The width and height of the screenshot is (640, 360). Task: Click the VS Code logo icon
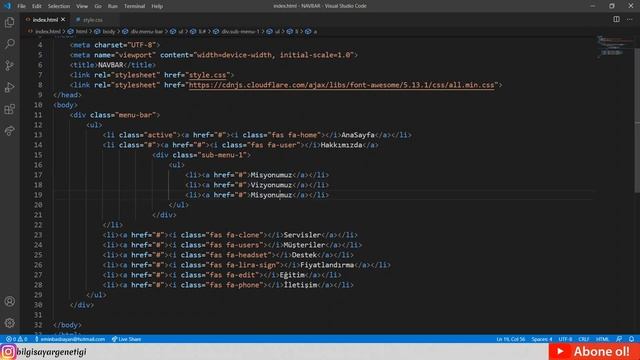point(7,6)
